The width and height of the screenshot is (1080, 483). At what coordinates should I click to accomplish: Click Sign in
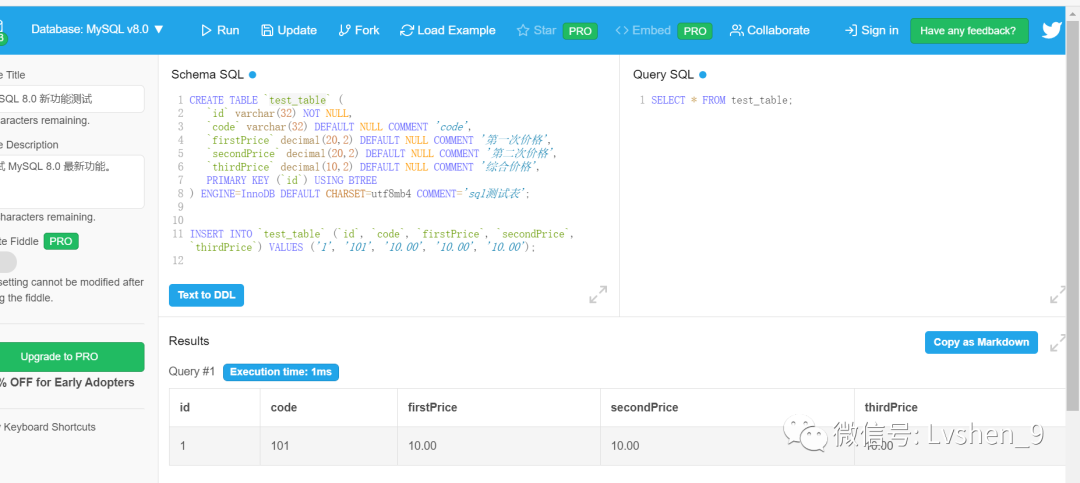click(871, 30)
